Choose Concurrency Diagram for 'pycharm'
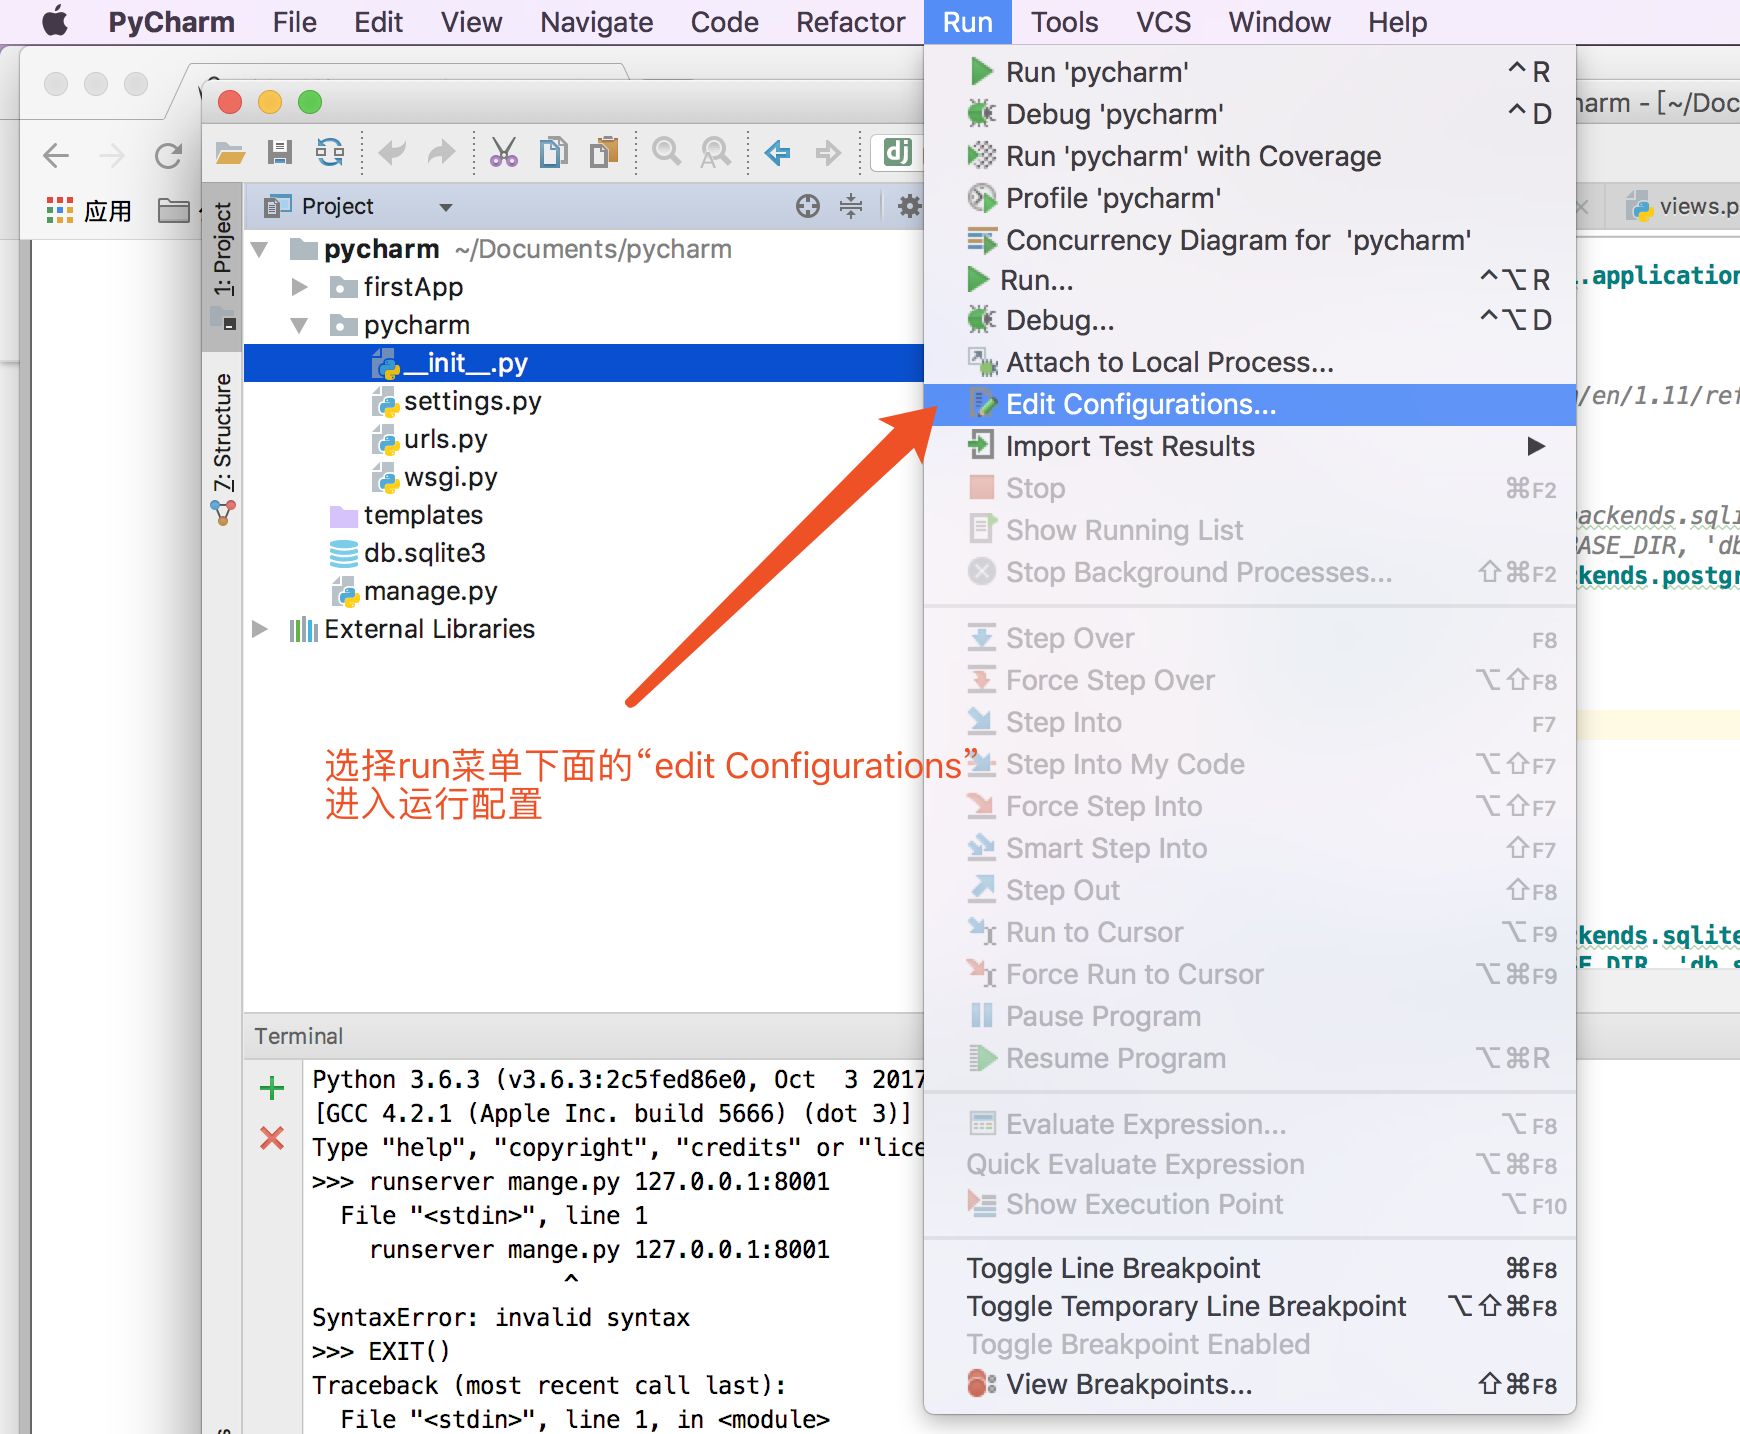This screenshot has height=1434, width=1740. [1250, 240]
